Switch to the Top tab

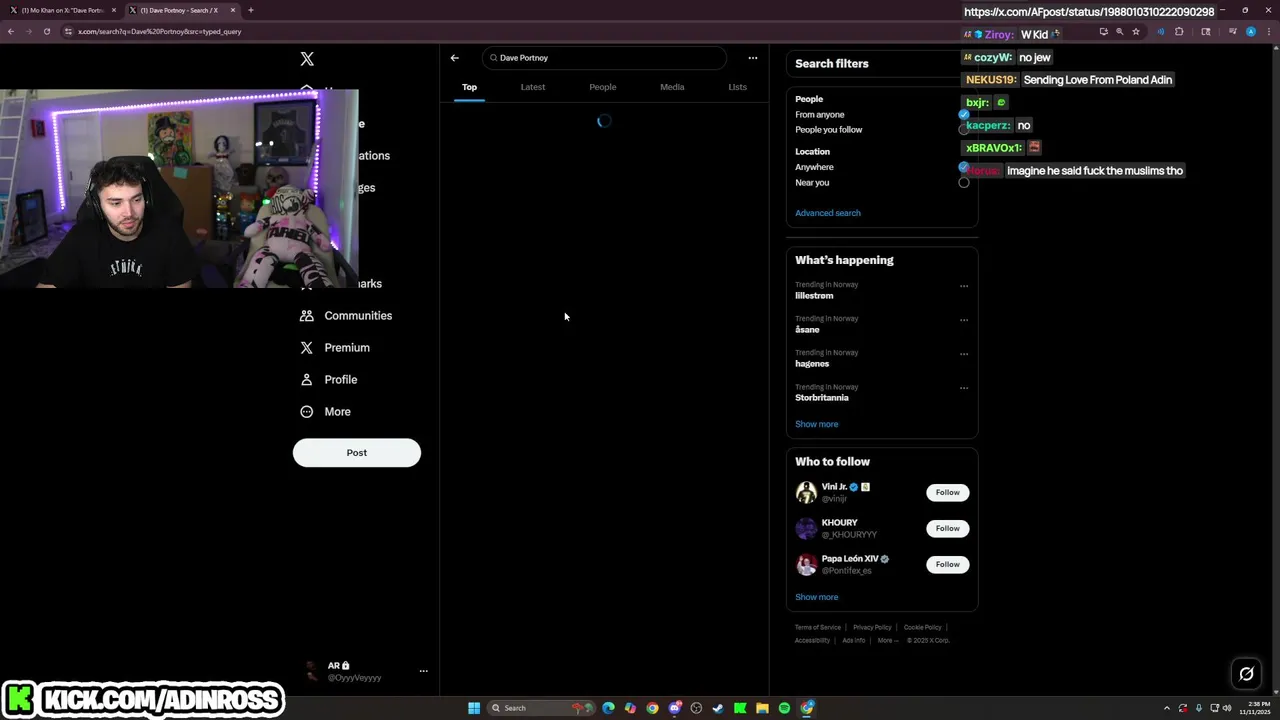point(469,87)
